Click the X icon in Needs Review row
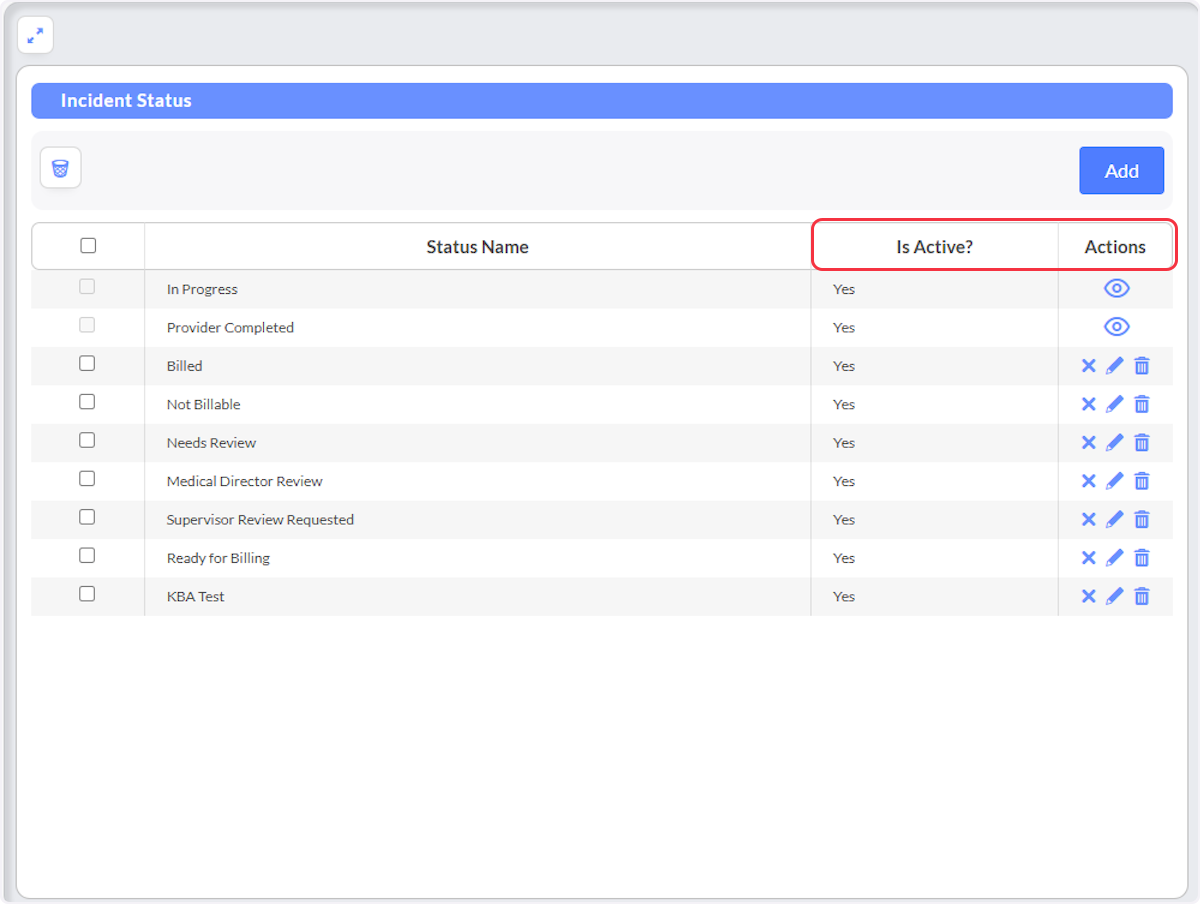Image resolution: width=1200 pixels, height=904 pixels. point(1089,443)
